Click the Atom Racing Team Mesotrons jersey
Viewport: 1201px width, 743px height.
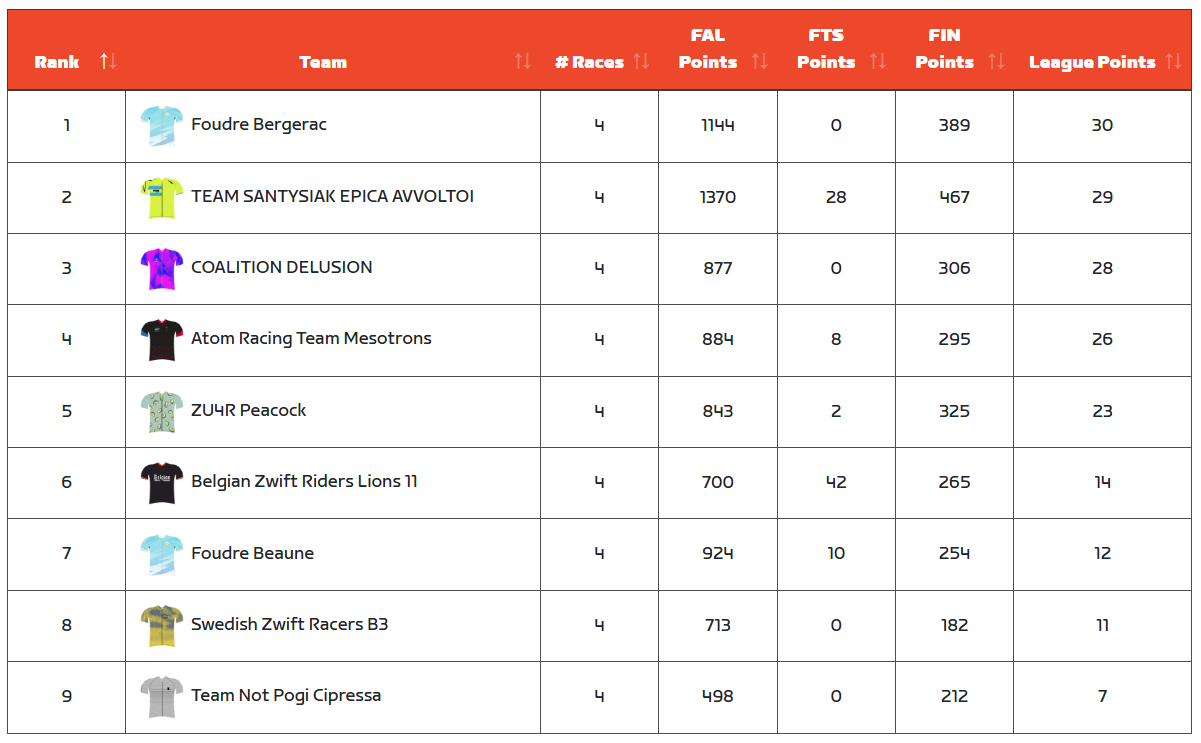[161, 340]
